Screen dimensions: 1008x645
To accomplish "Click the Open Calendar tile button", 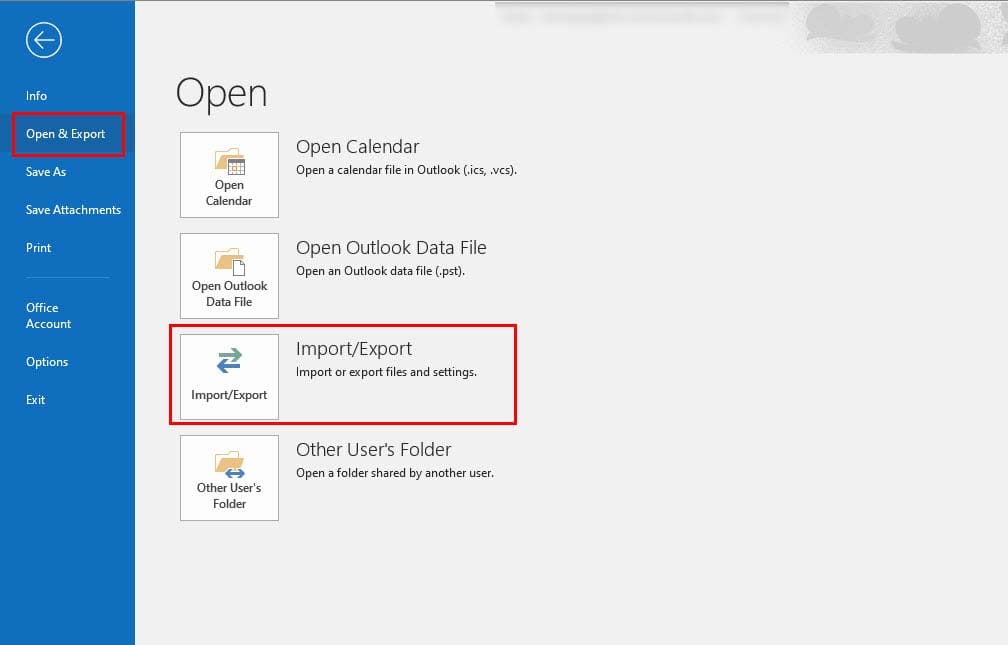I will click(x=230, y=175).
